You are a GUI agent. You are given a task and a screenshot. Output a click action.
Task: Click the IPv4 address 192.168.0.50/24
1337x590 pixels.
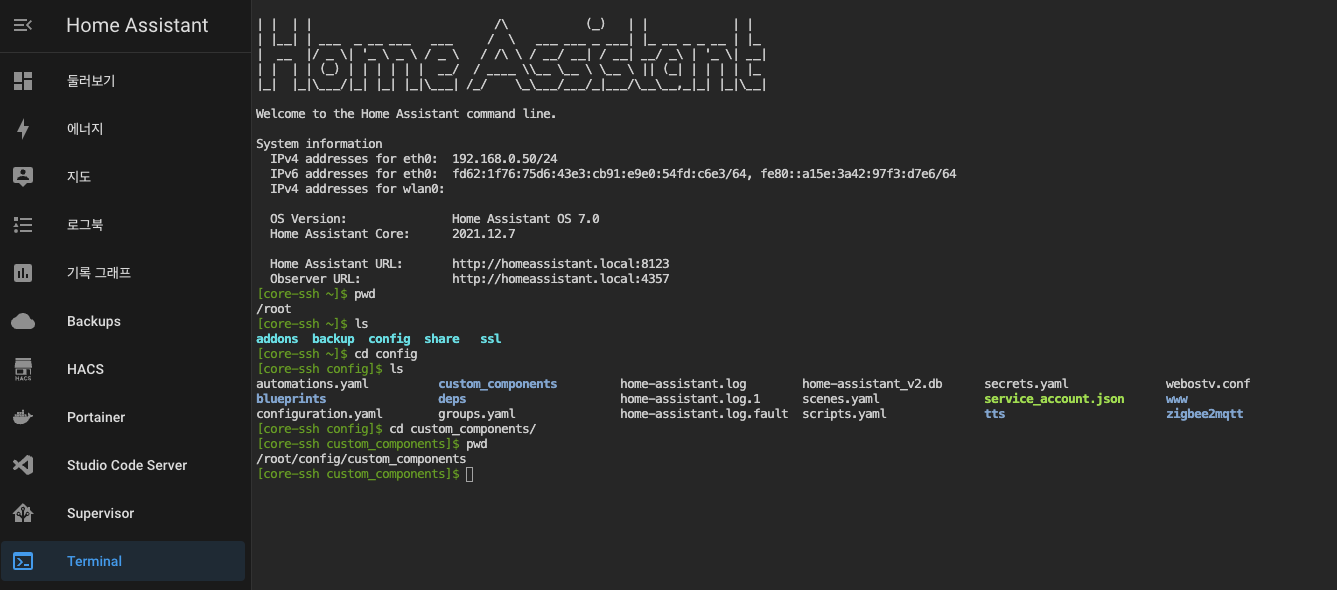[505, 159]
